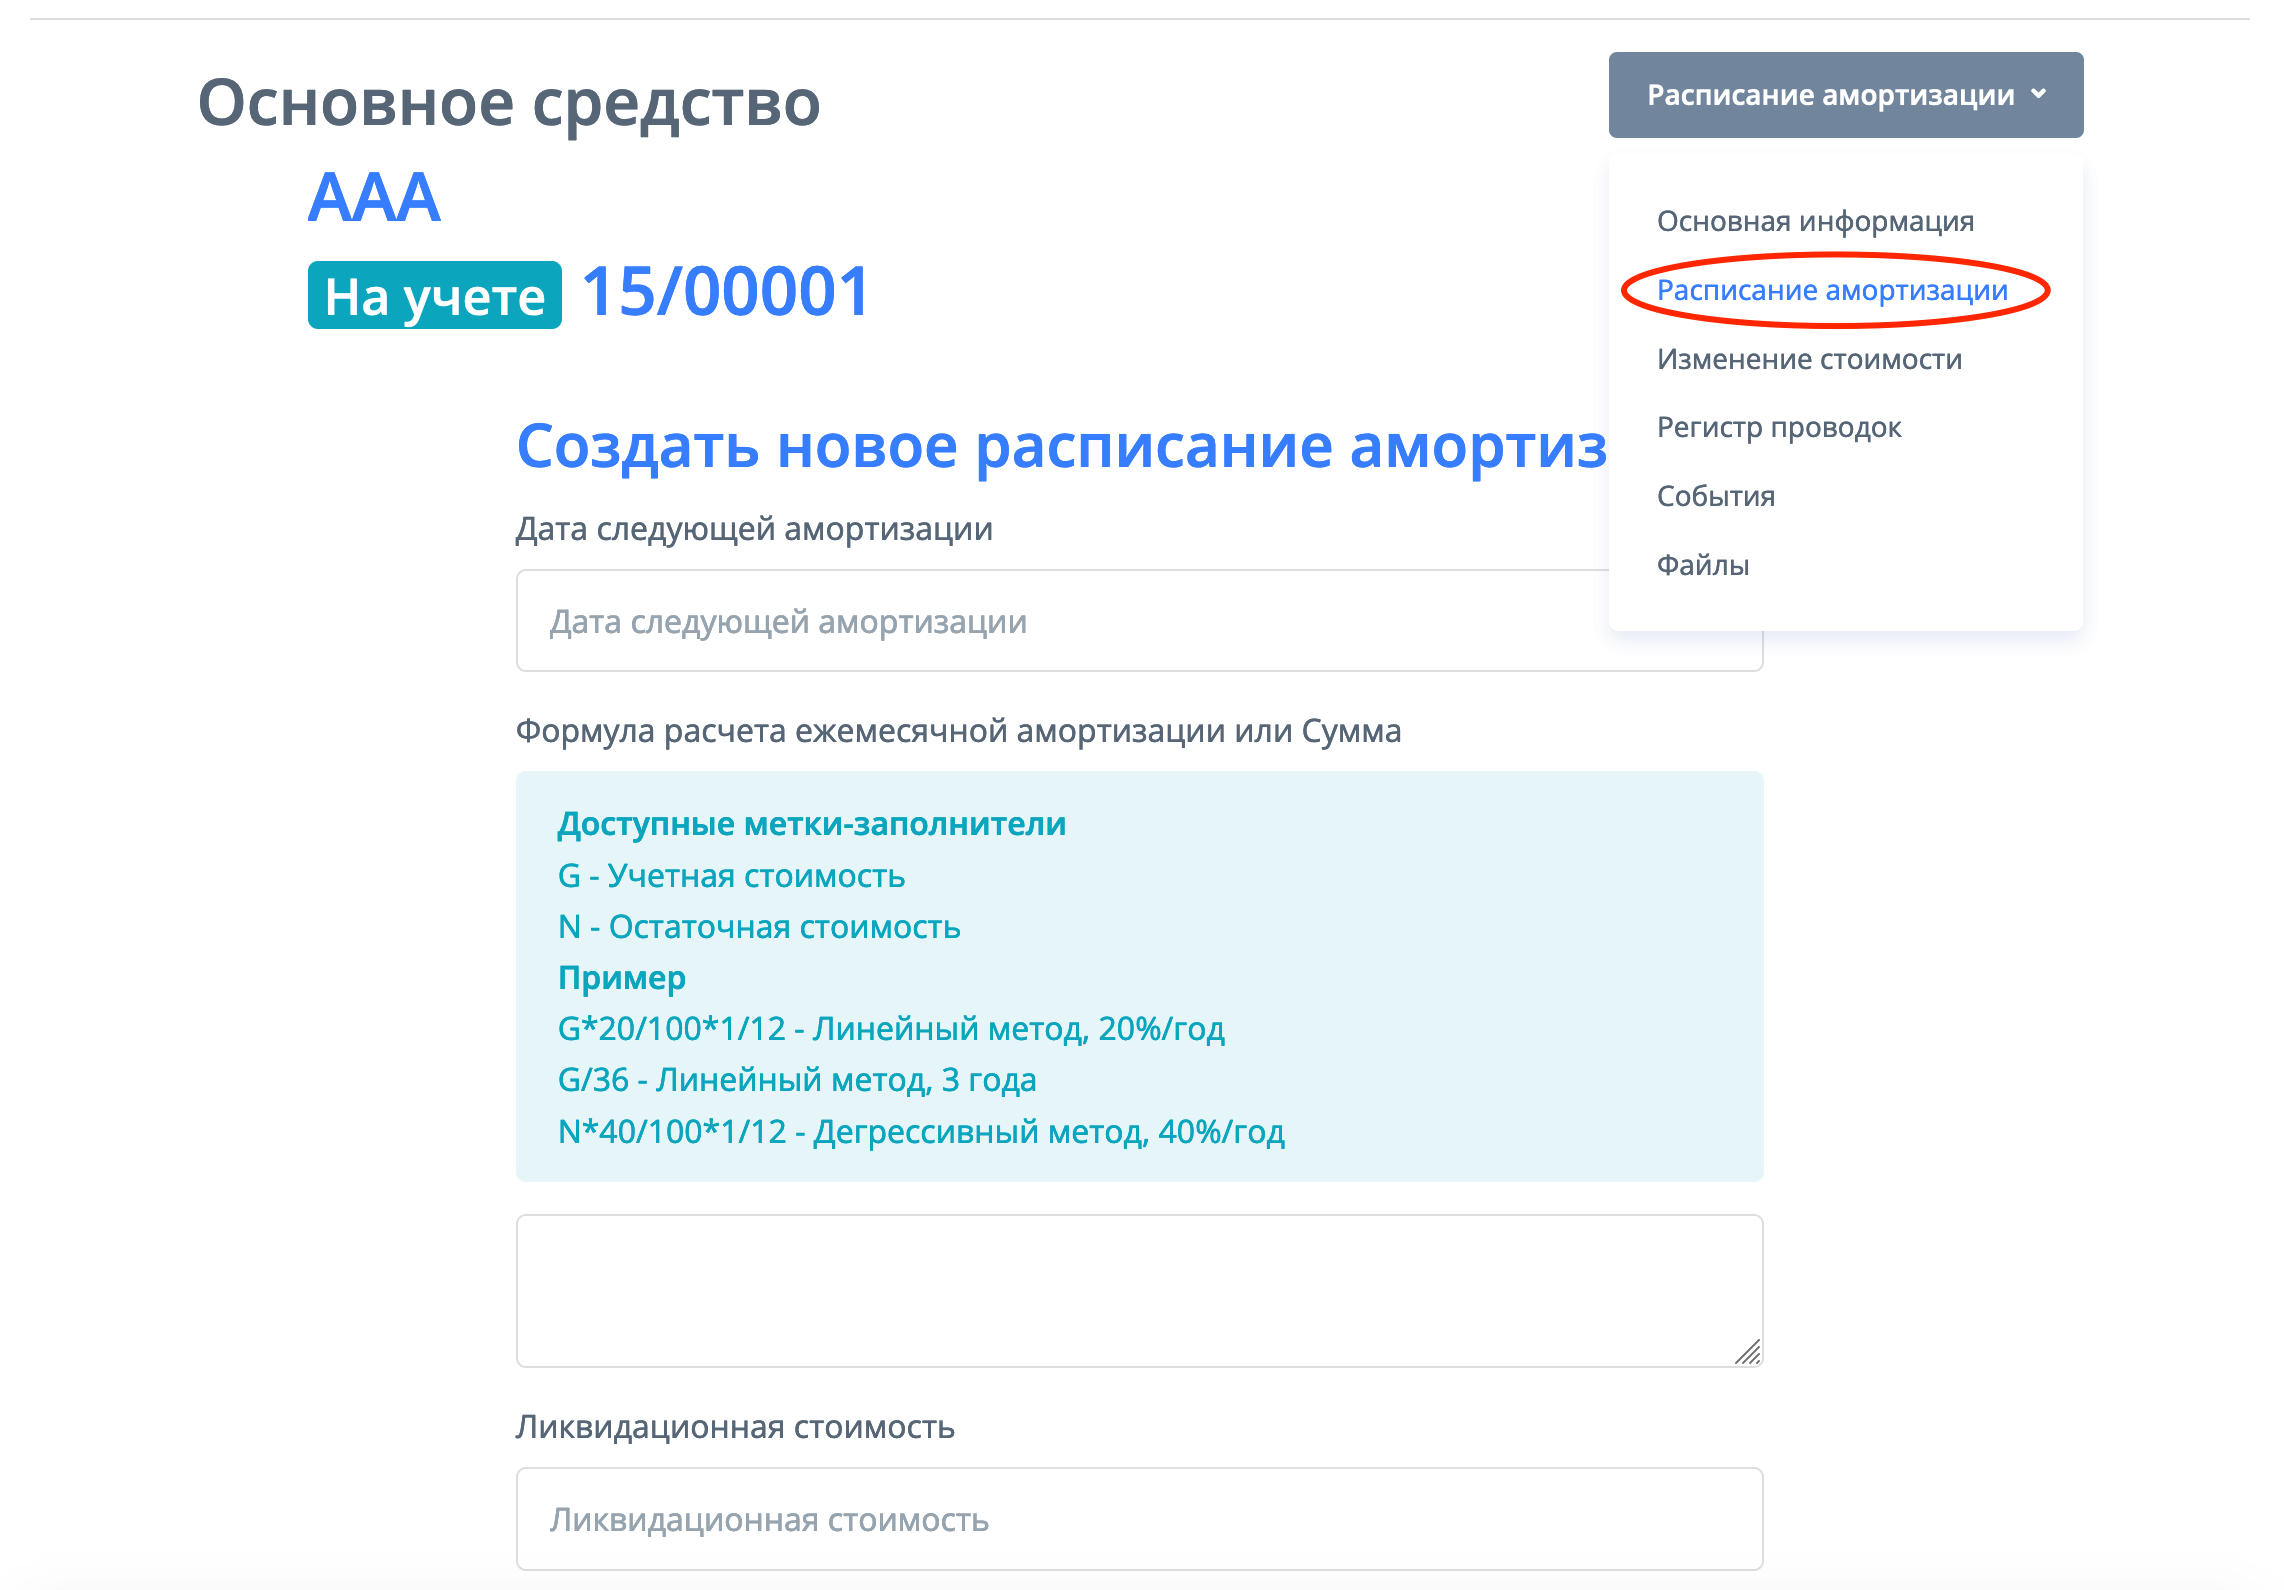Focus the amortization formula text area
Image resolution: width=2284 pixels, height=1590 pixels.
click(1138, 1290)
